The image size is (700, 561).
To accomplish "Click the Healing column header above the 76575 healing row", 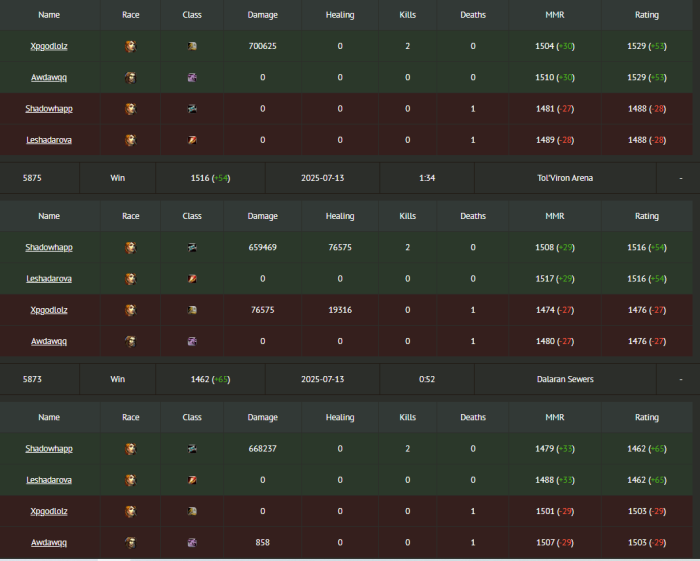I will [340, 216].
